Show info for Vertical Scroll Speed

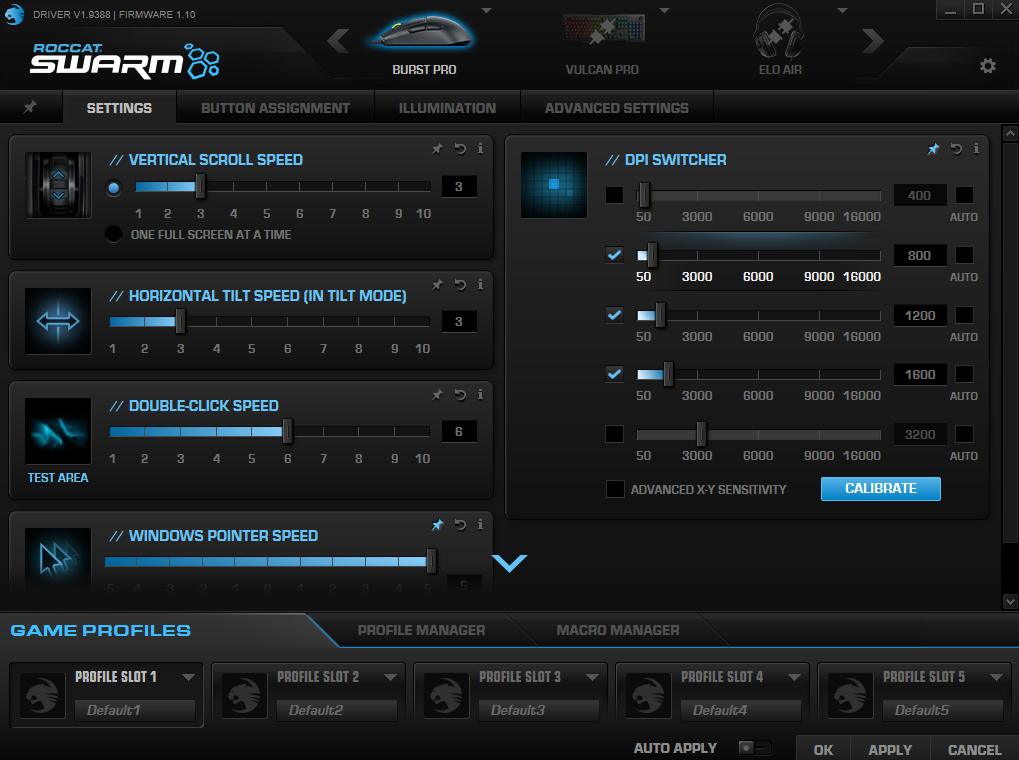click(x=480, y=148)
